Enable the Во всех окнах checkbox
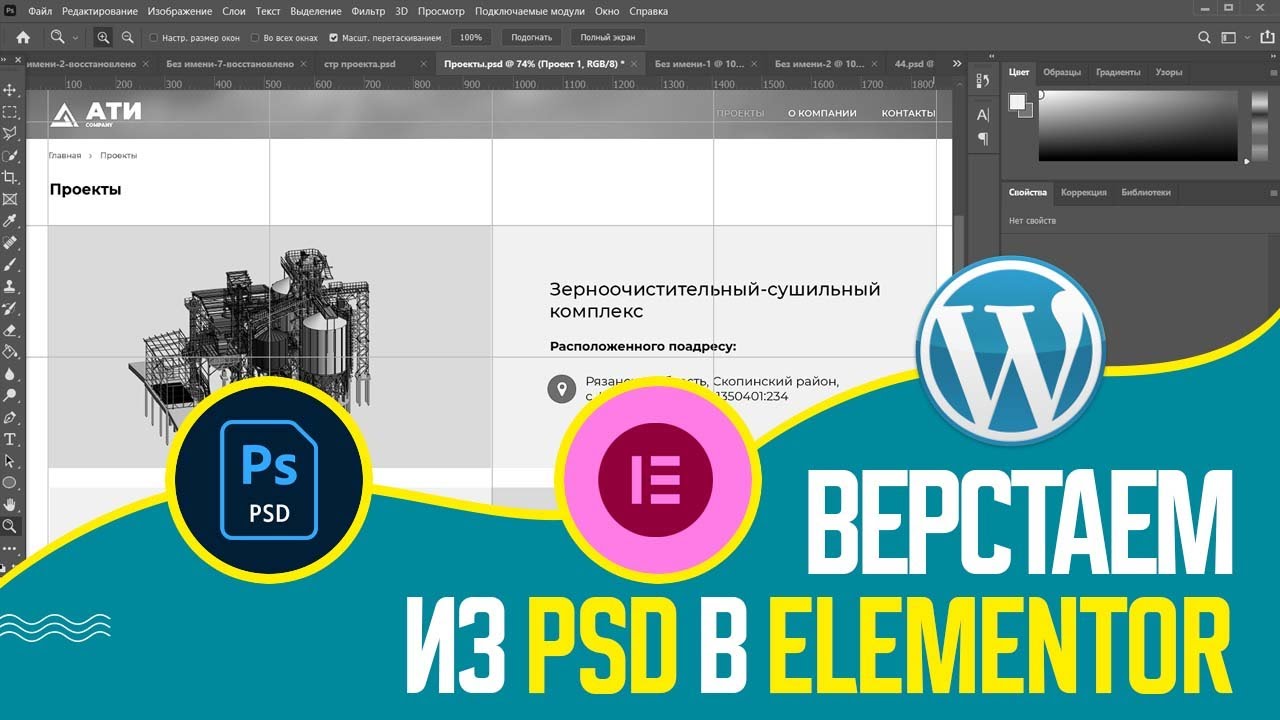 (x=254, y=38)
